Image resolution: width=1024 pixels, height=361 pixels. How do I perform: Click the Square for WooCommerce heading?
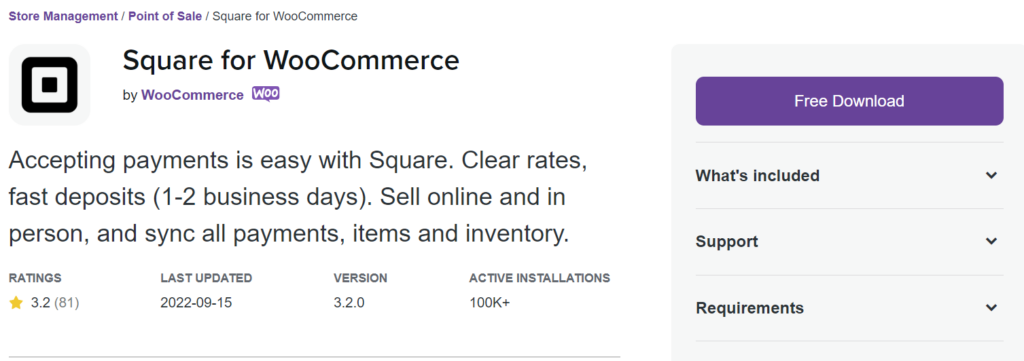(x=291, y=60)
